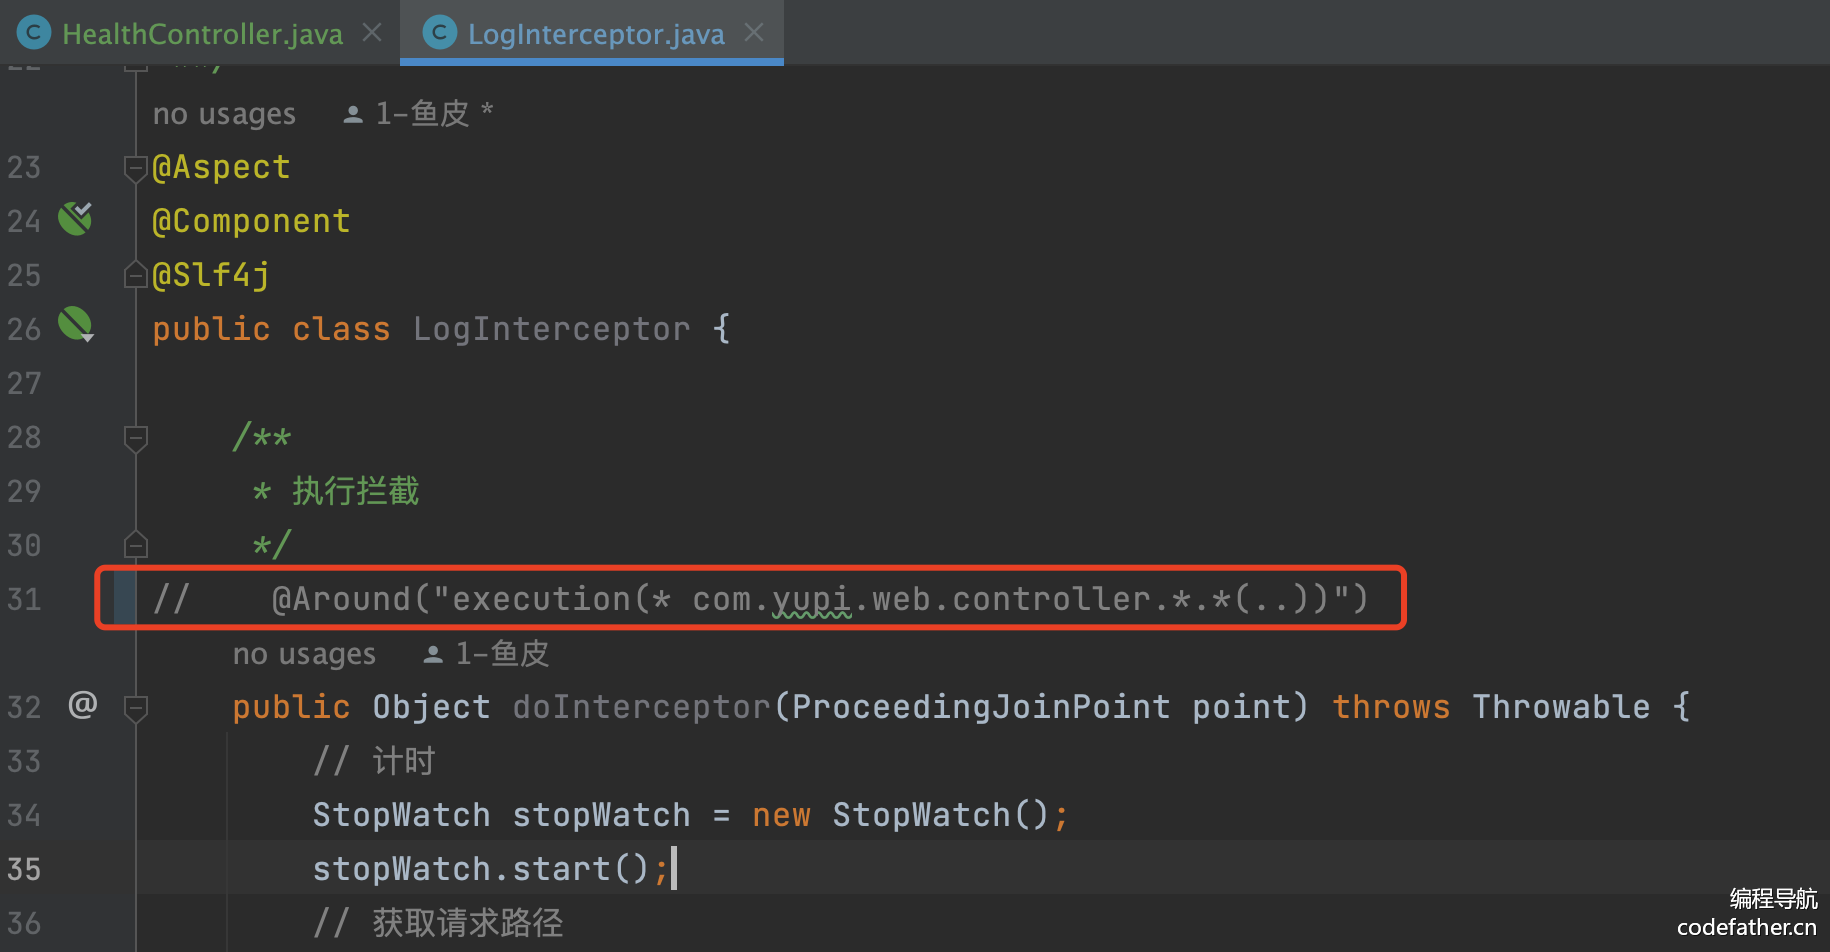Click the author icon above the @Aspect annotation
Viewport: 1830px width, 952px height.
352,115
